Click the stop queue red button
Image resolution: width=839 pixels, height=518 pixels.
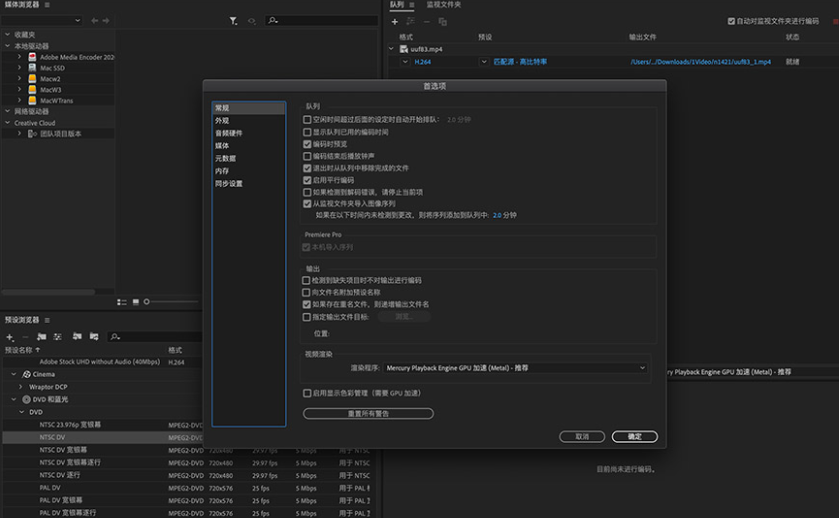pos(836,21)
